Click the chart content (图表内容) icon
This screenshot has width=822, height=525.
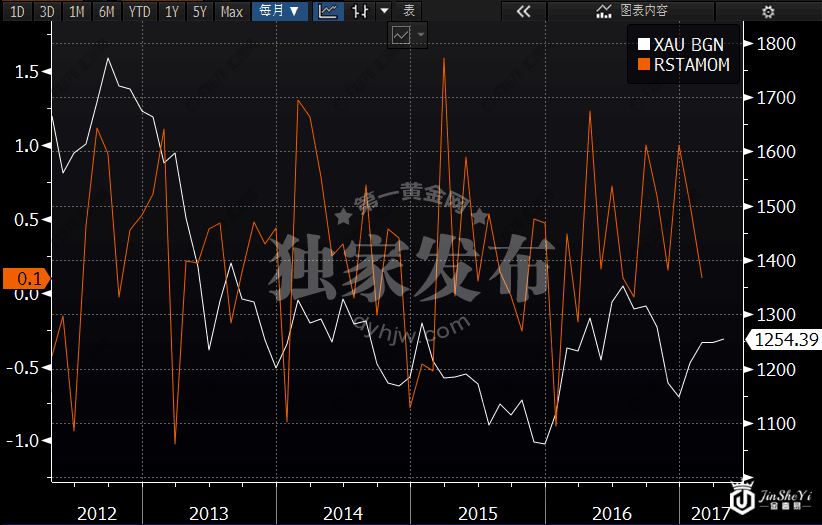631,12
